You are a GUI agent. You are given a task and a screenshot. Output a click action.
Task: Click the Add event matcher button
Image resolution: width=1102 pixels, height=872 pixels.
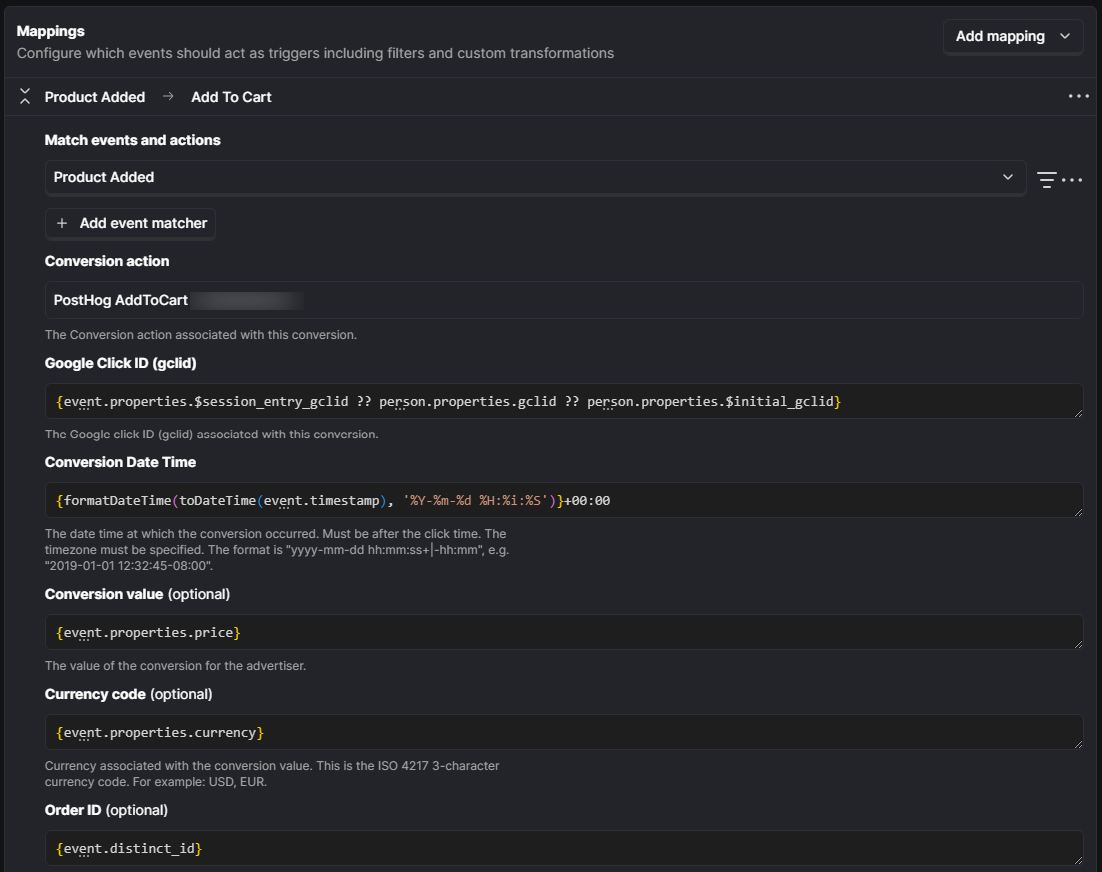pyautogui.click(x=131, y=223)
